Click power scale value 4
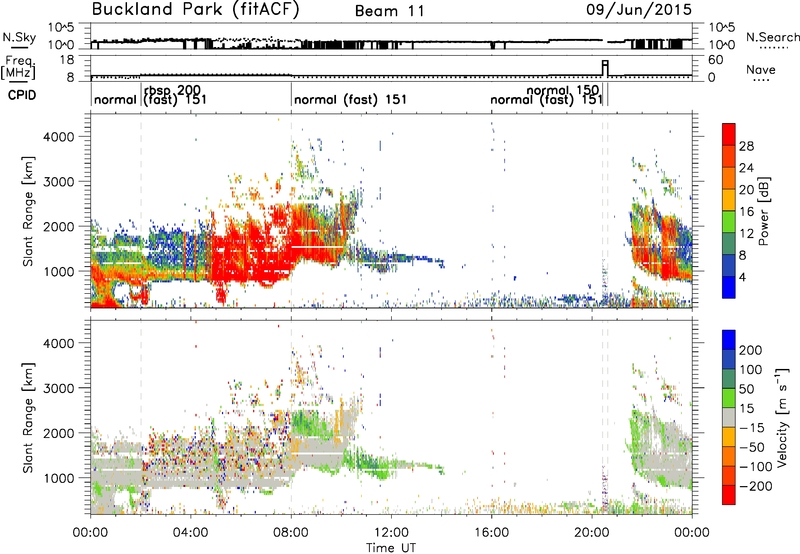 point(743,277)
